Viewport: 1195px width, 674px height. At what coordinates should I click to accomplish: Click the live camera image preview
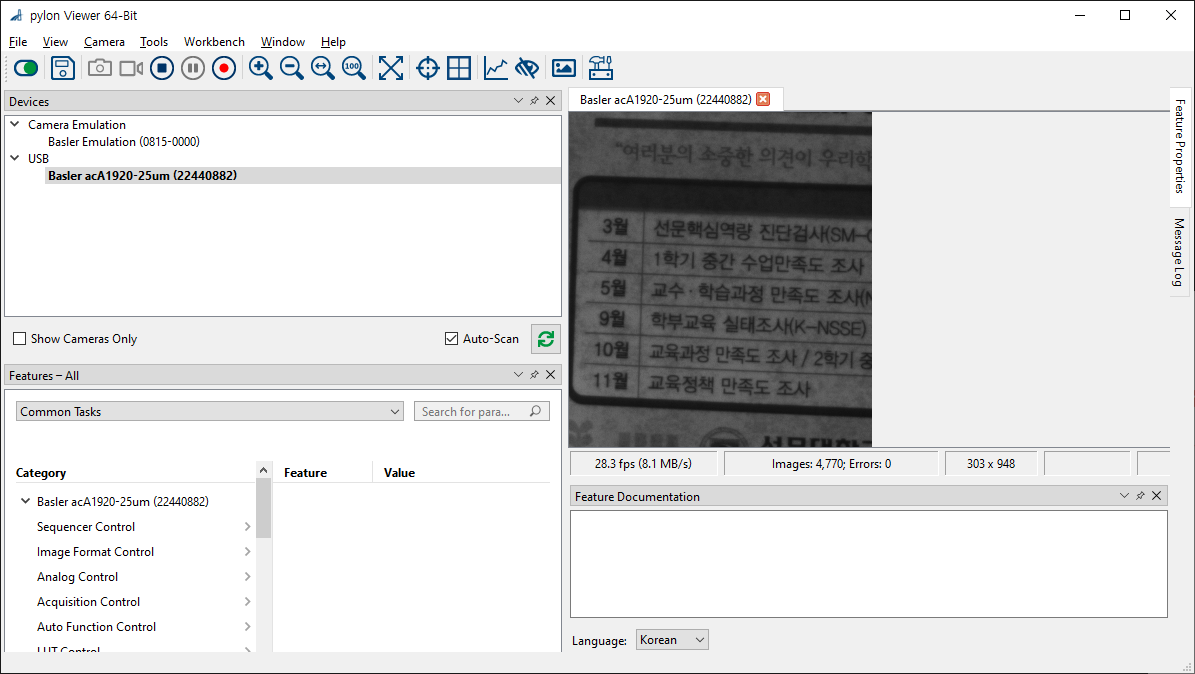click(720, 279)
